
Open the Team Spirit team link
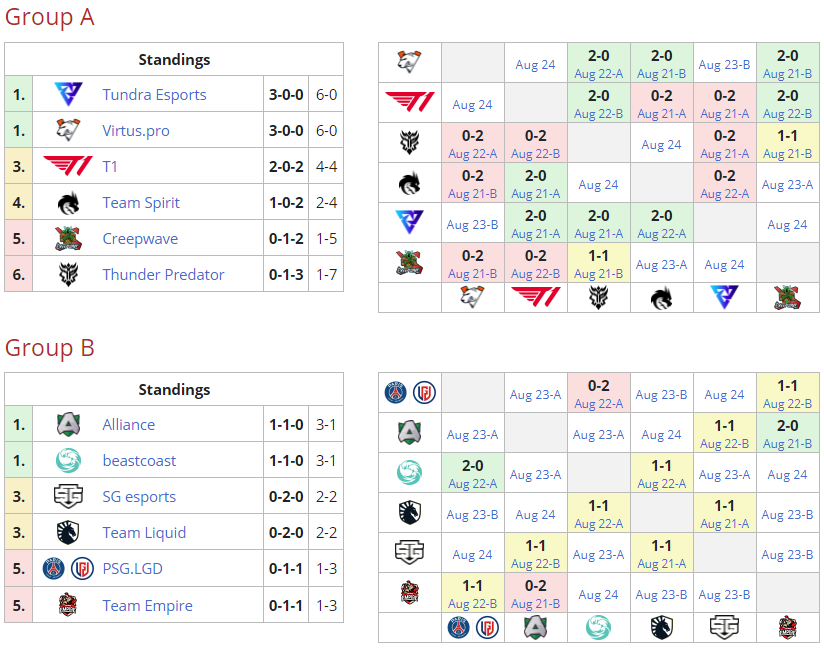point(141,203)
